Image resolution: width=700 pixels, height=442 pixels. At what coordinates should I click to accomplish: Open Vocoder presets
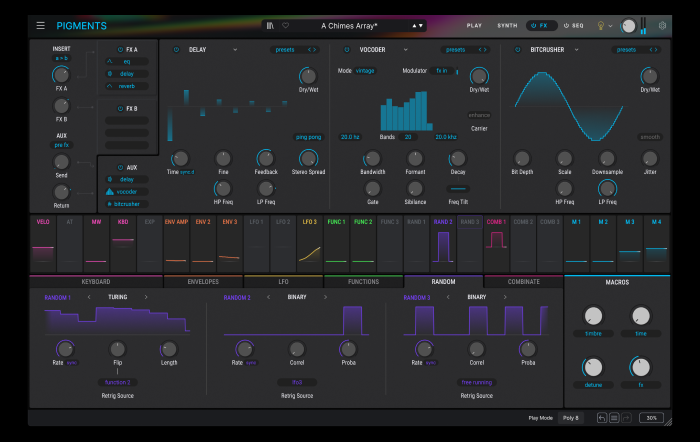(455, 50)
